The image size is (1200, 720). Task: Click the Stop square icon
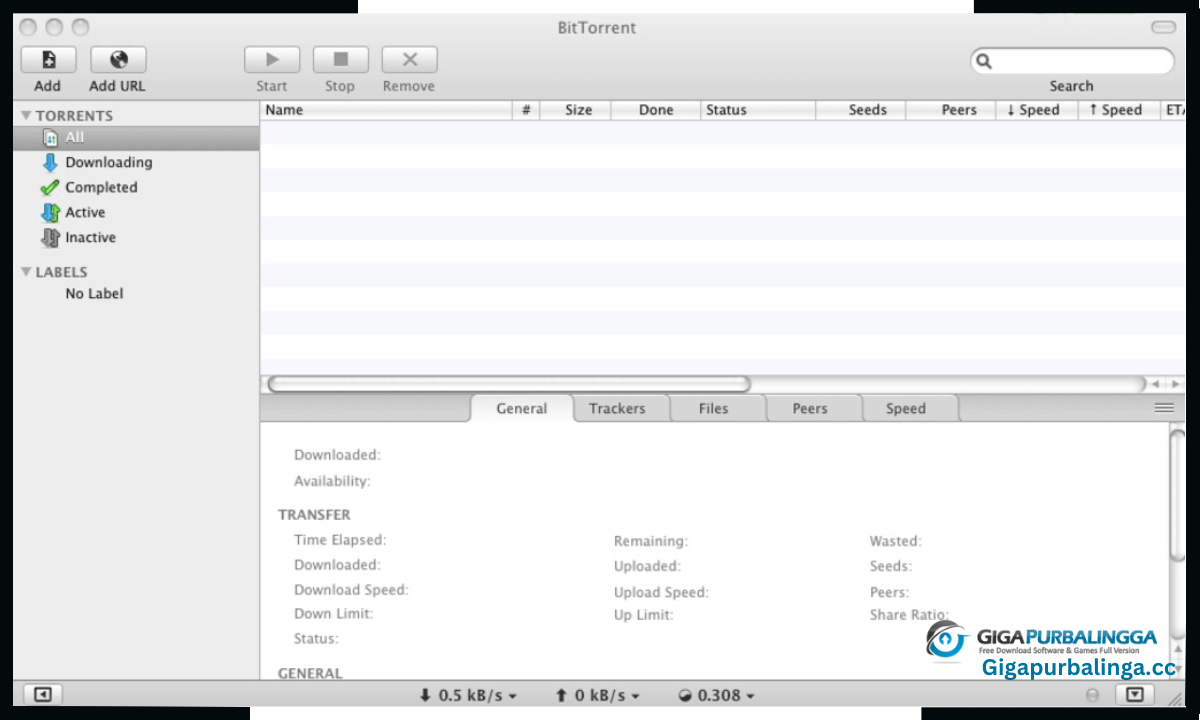coord(340,60)
